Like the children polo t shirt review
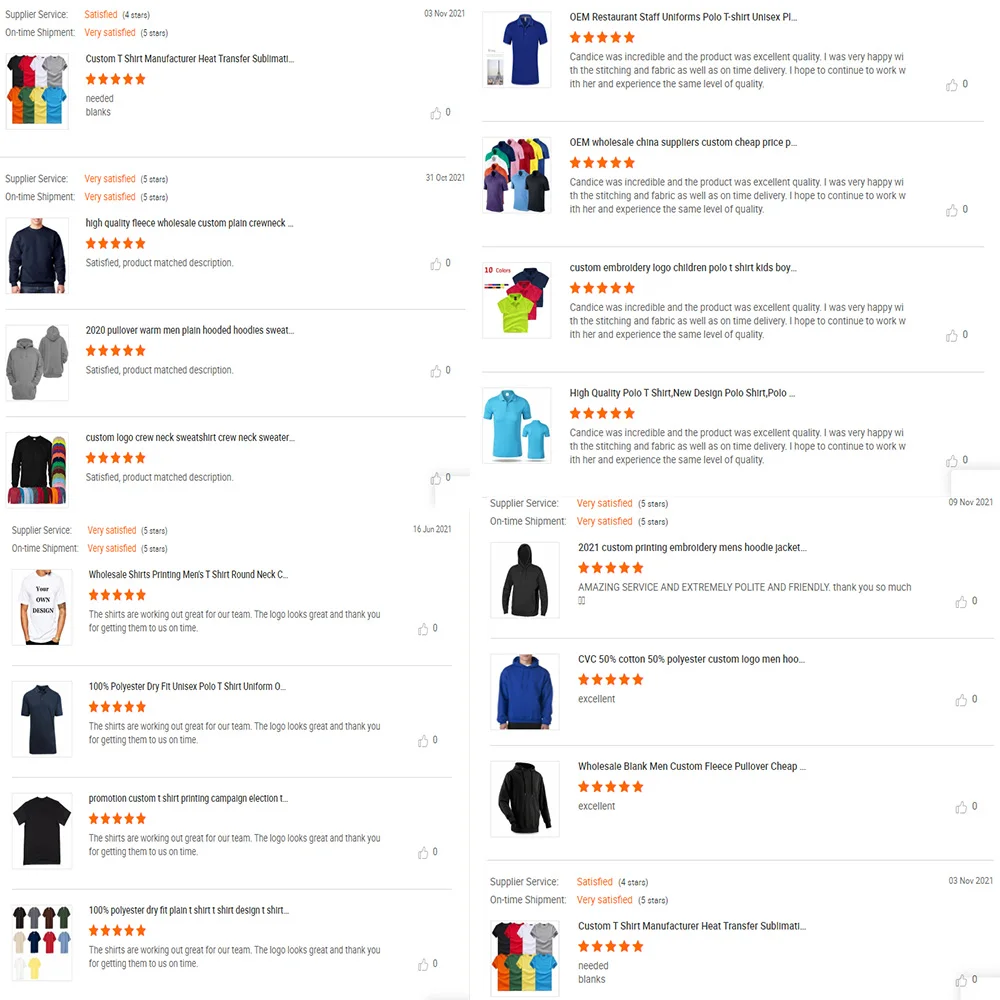Image resolution: width=1000 pixels, height=1000 pixels. (x=952, y=336)
